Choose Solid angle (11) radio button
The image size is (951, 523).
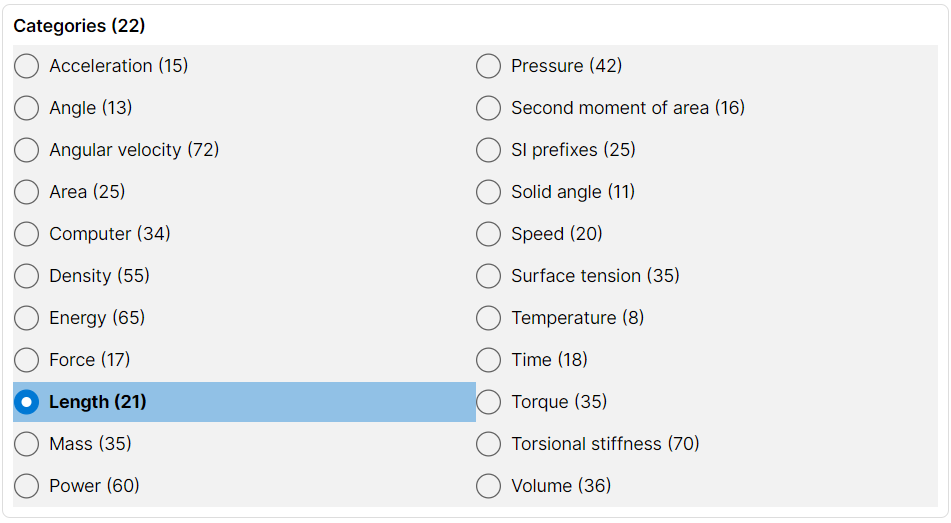[488, 192]
